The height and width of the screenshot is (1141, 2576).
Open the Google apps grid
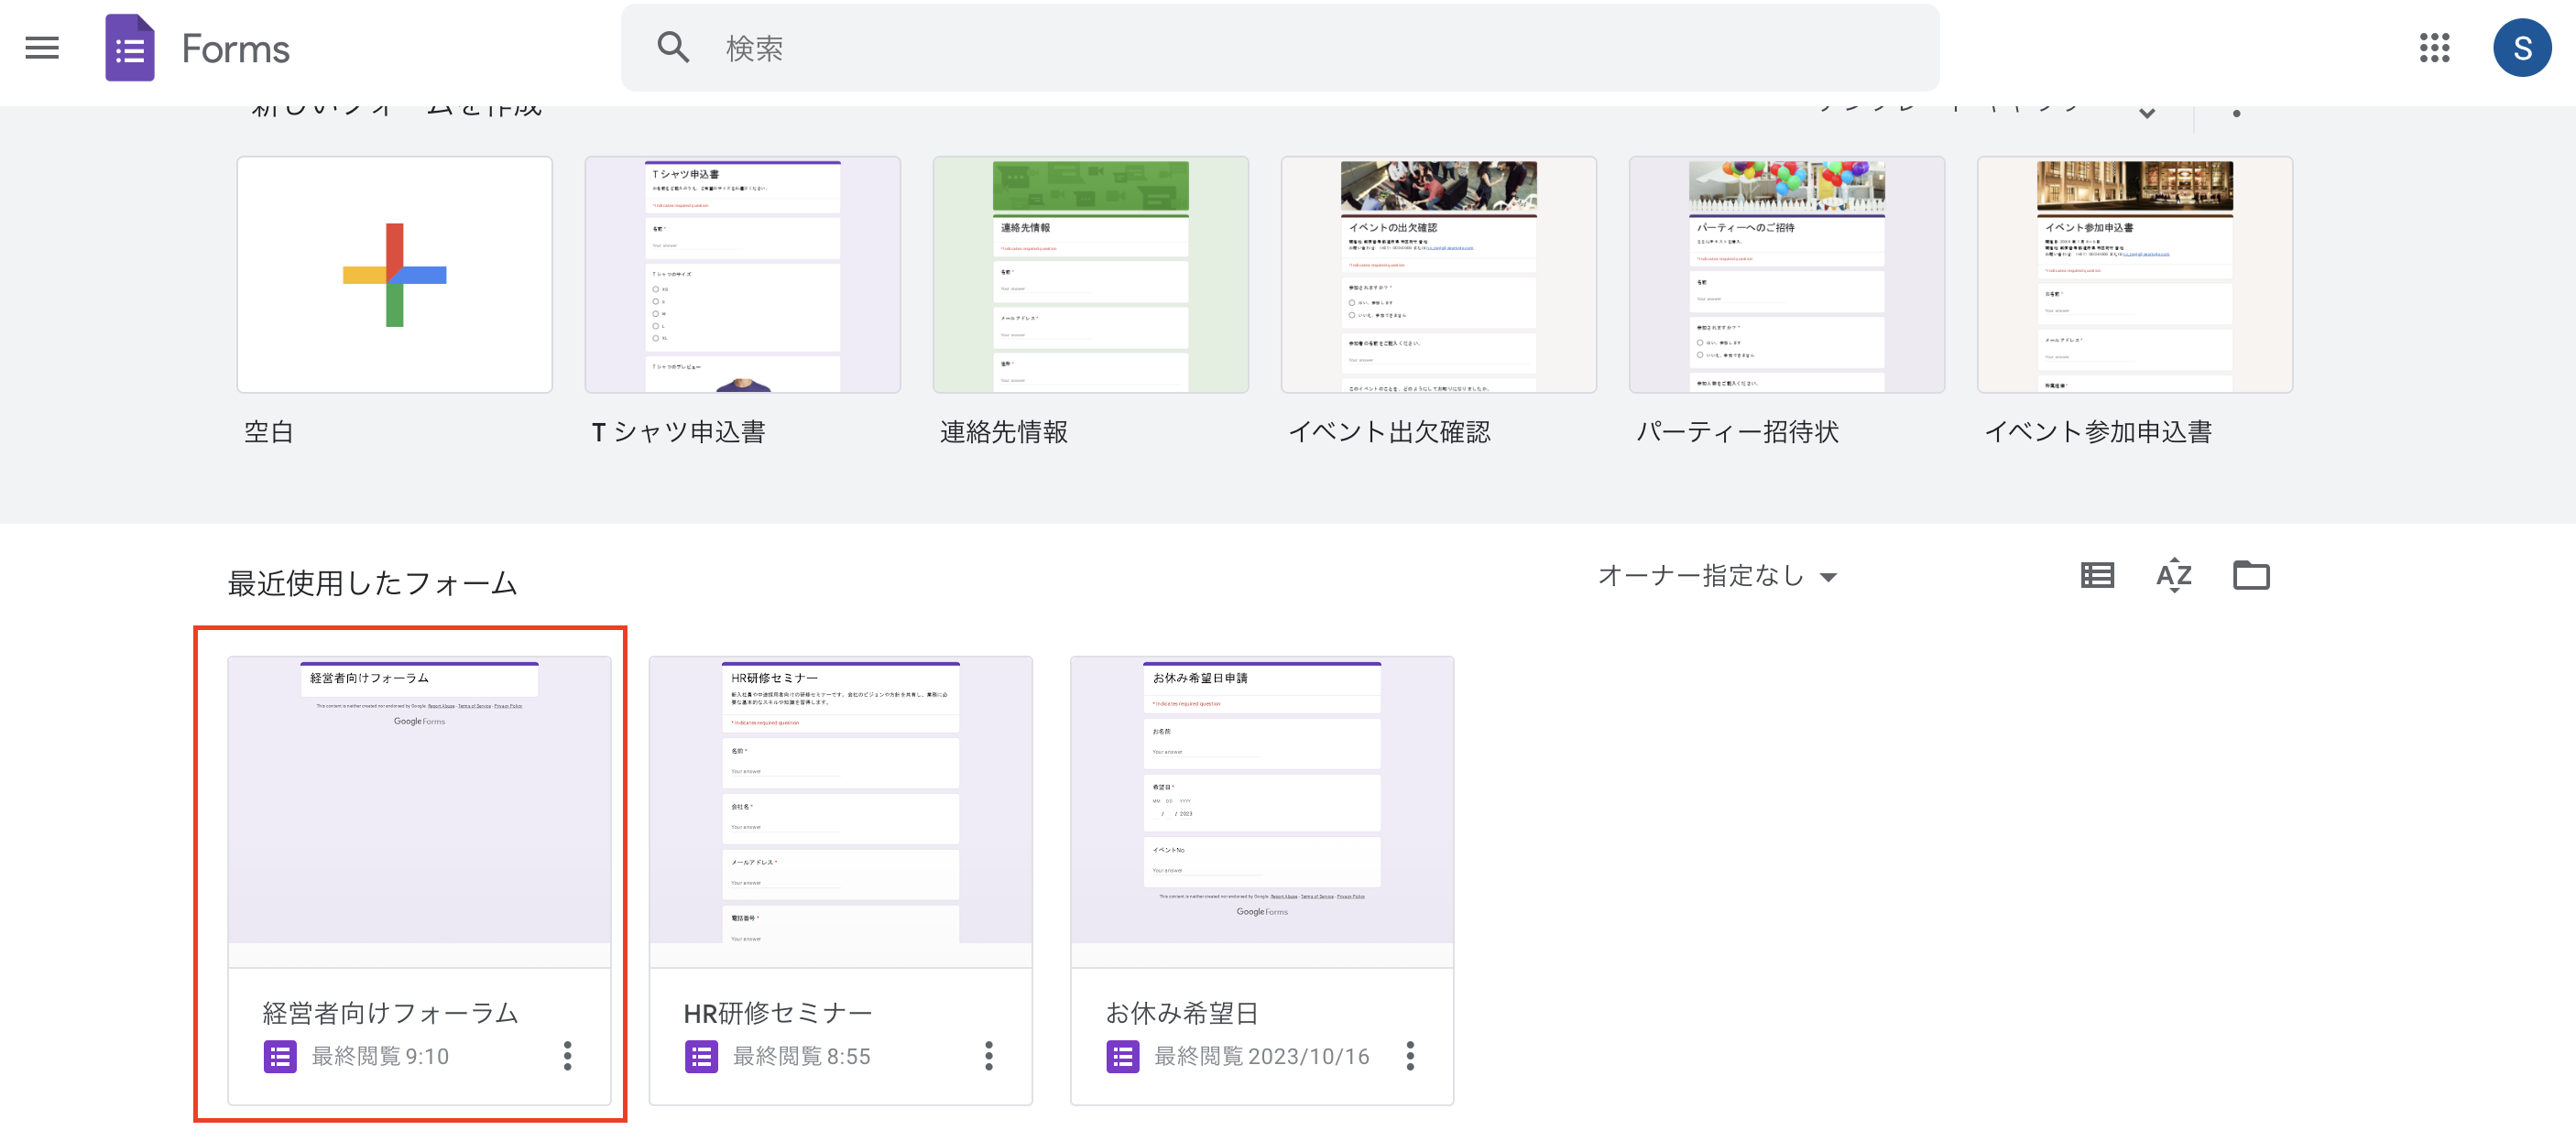click(2434, 47)
